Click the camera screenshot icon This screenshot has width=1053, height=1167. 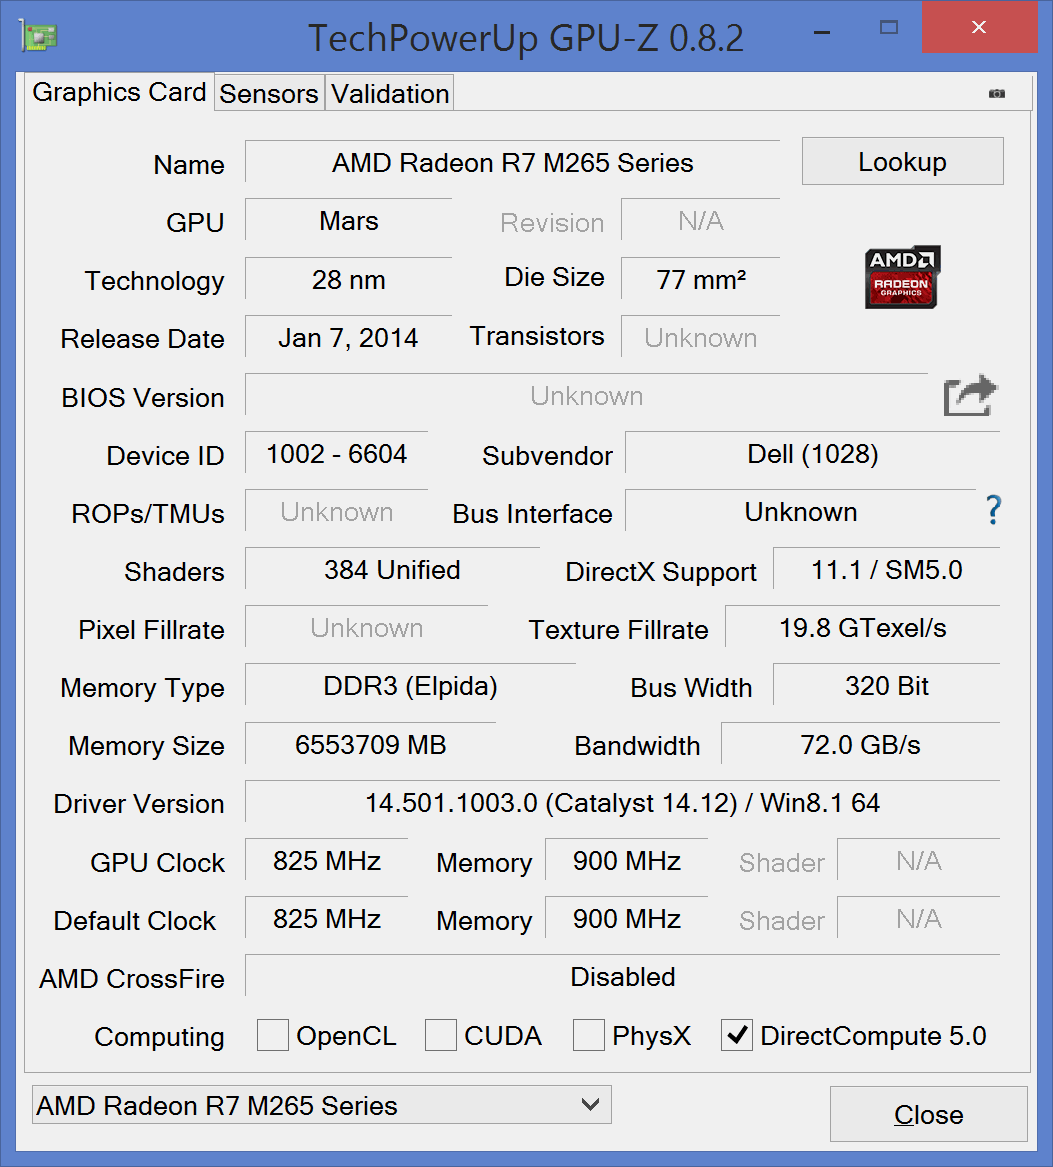pos(996,94)
